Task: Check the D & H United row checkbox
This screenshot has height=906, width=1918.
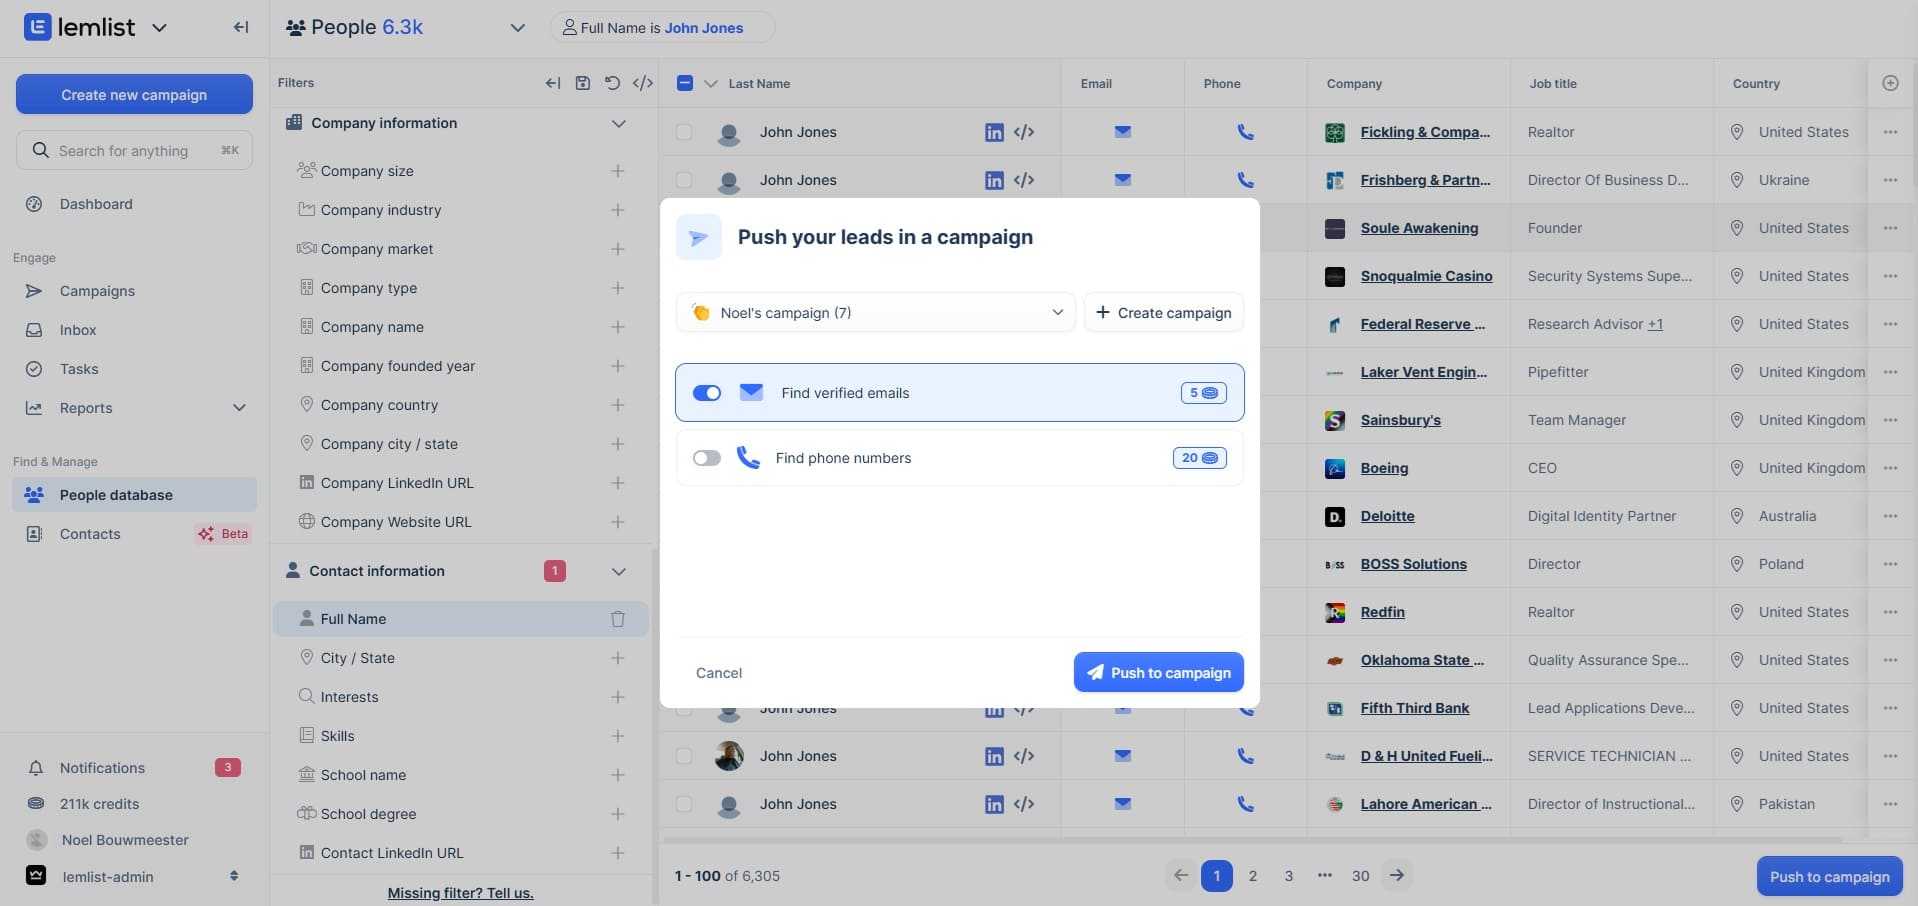Action: point(684,756)
